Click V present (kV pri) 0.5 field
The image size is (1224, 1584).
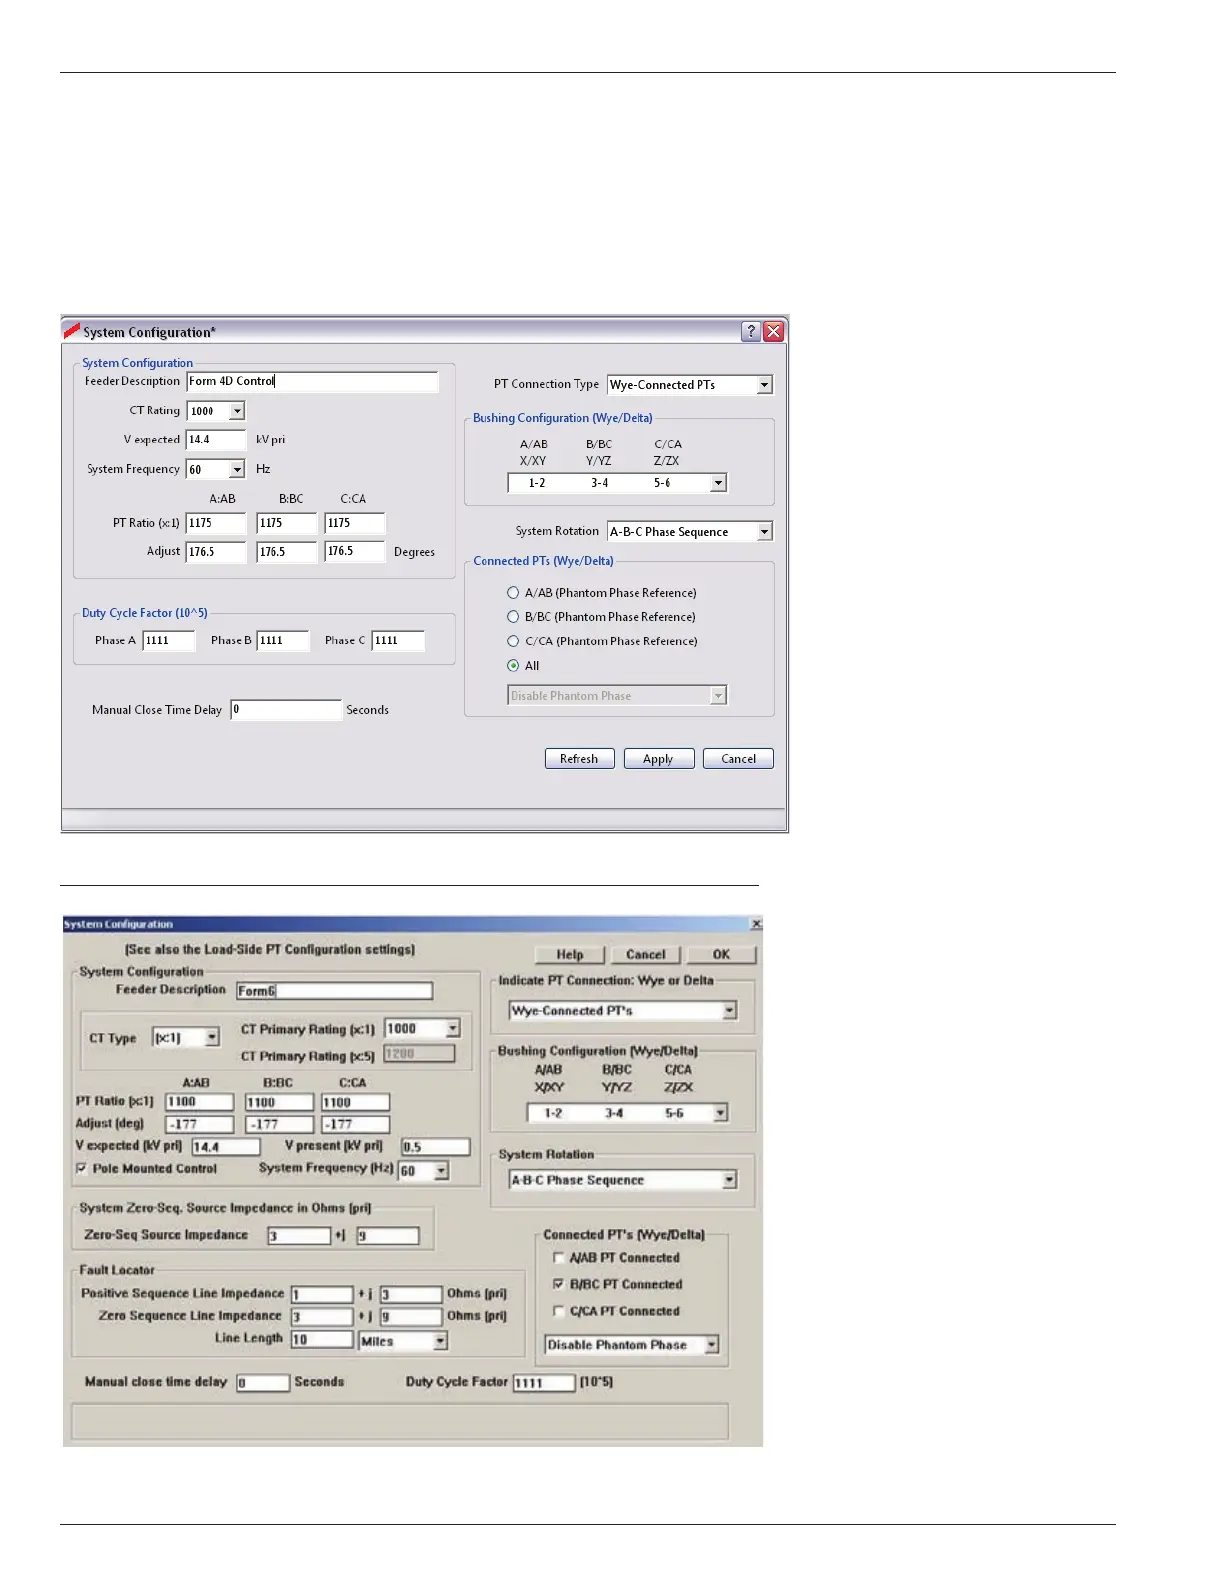click(x=435, y=1147)
